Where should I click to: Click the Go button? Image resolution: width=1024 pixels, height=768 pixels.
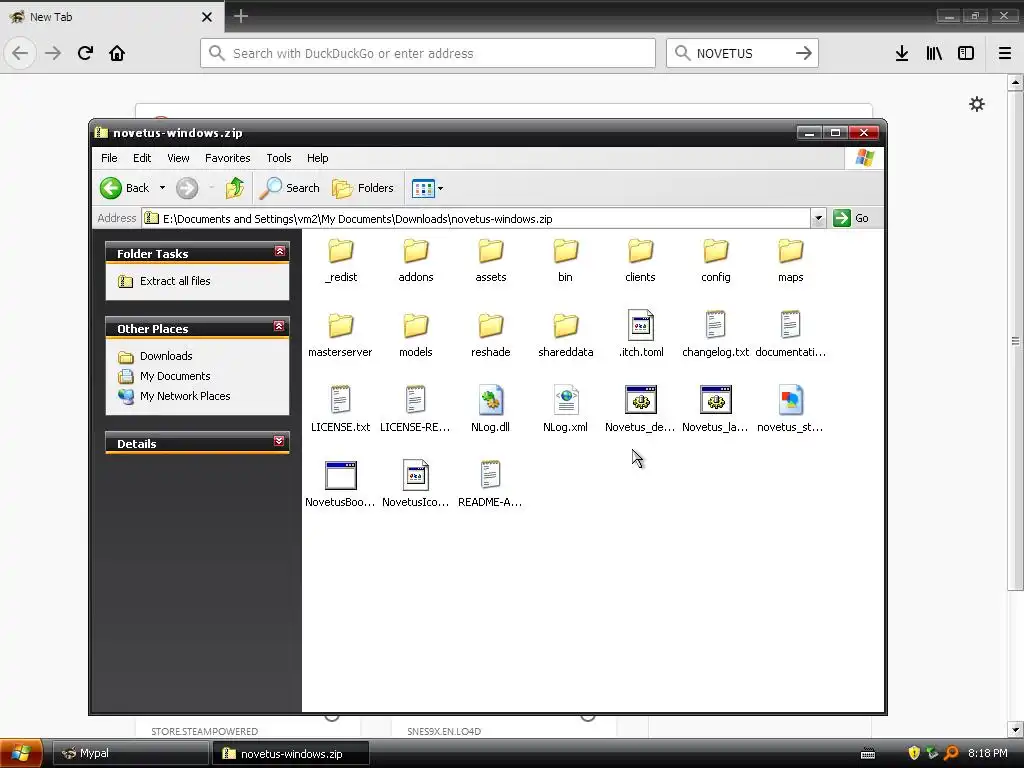pyautogui.click(x=851, y=218)
